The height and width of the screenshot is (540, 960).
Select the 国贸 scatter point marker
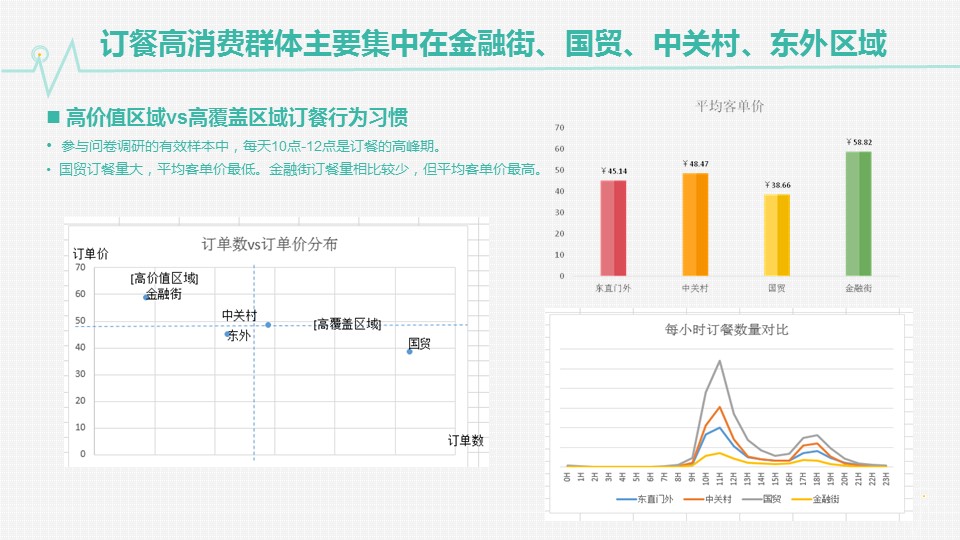click(x=410, y=351)
